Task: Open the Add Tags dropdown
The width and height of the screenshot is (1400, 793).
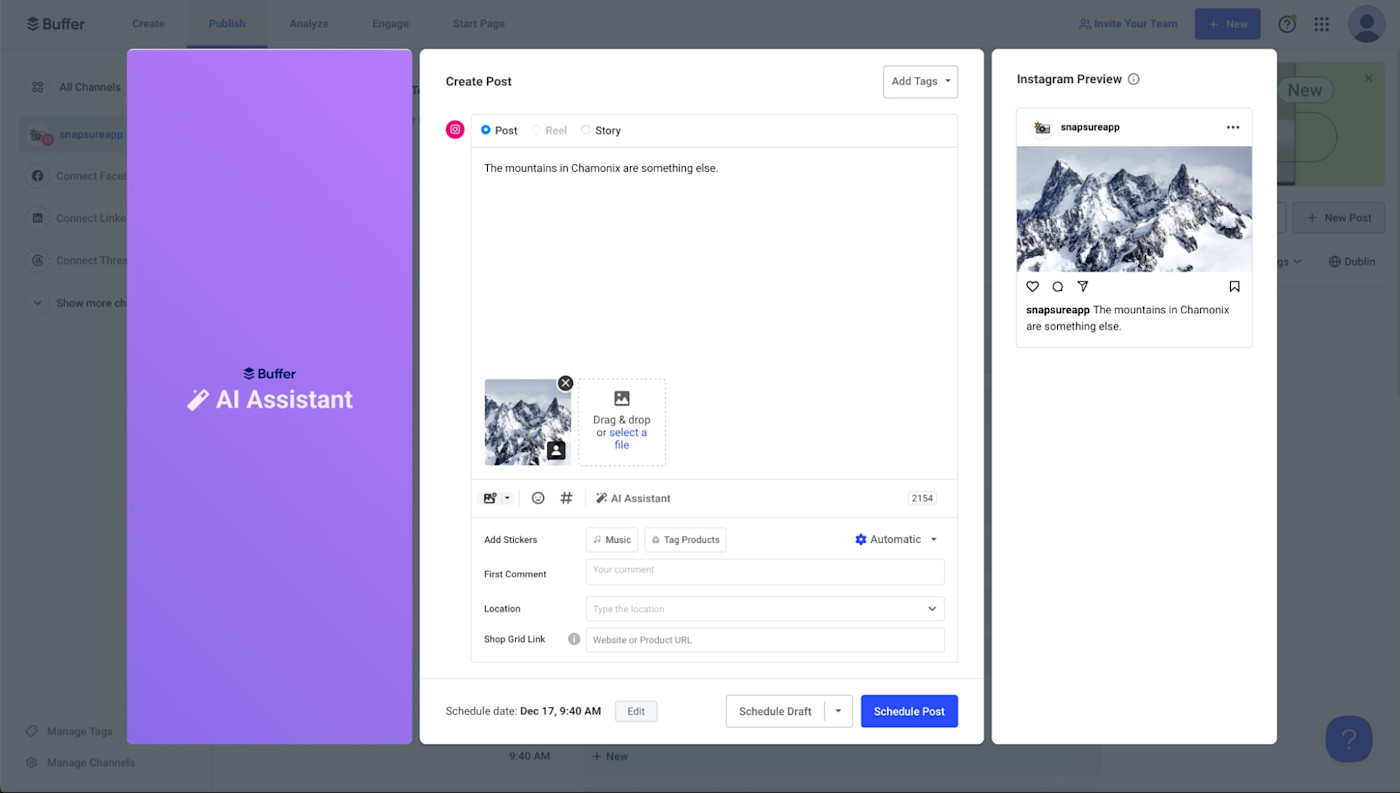Action: [x=920, y=82]
